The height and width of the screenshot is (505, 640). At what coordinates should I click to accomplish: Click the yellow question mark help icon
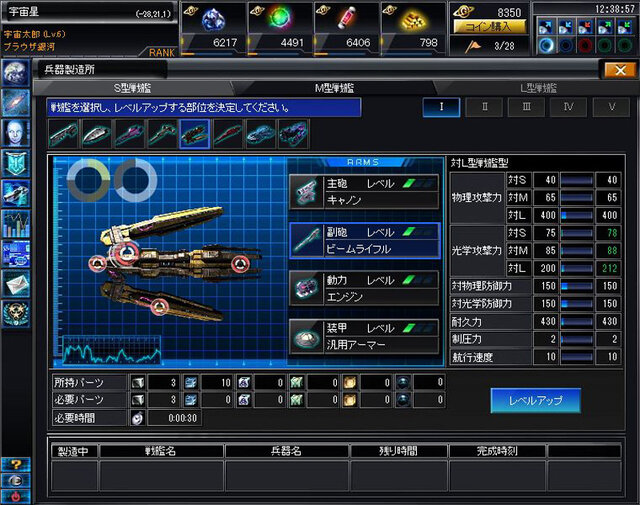tap(16, 464)
